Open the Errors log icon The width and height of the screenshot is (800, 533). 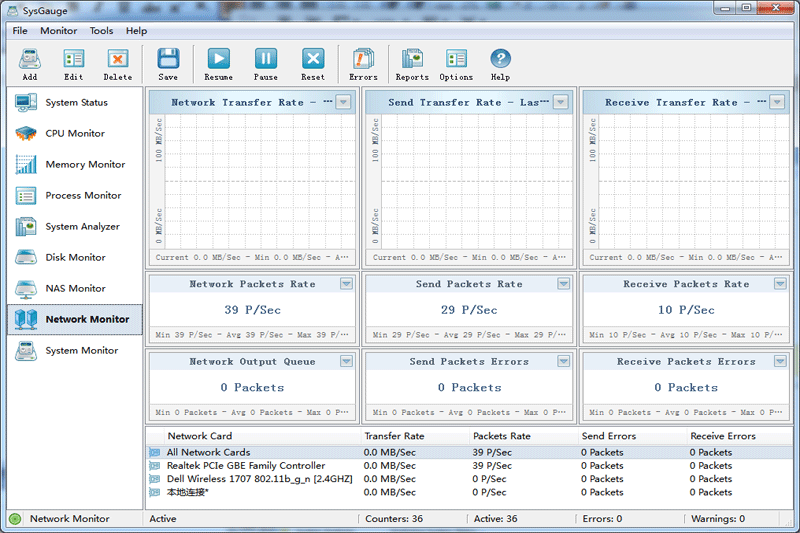point(363,62)
